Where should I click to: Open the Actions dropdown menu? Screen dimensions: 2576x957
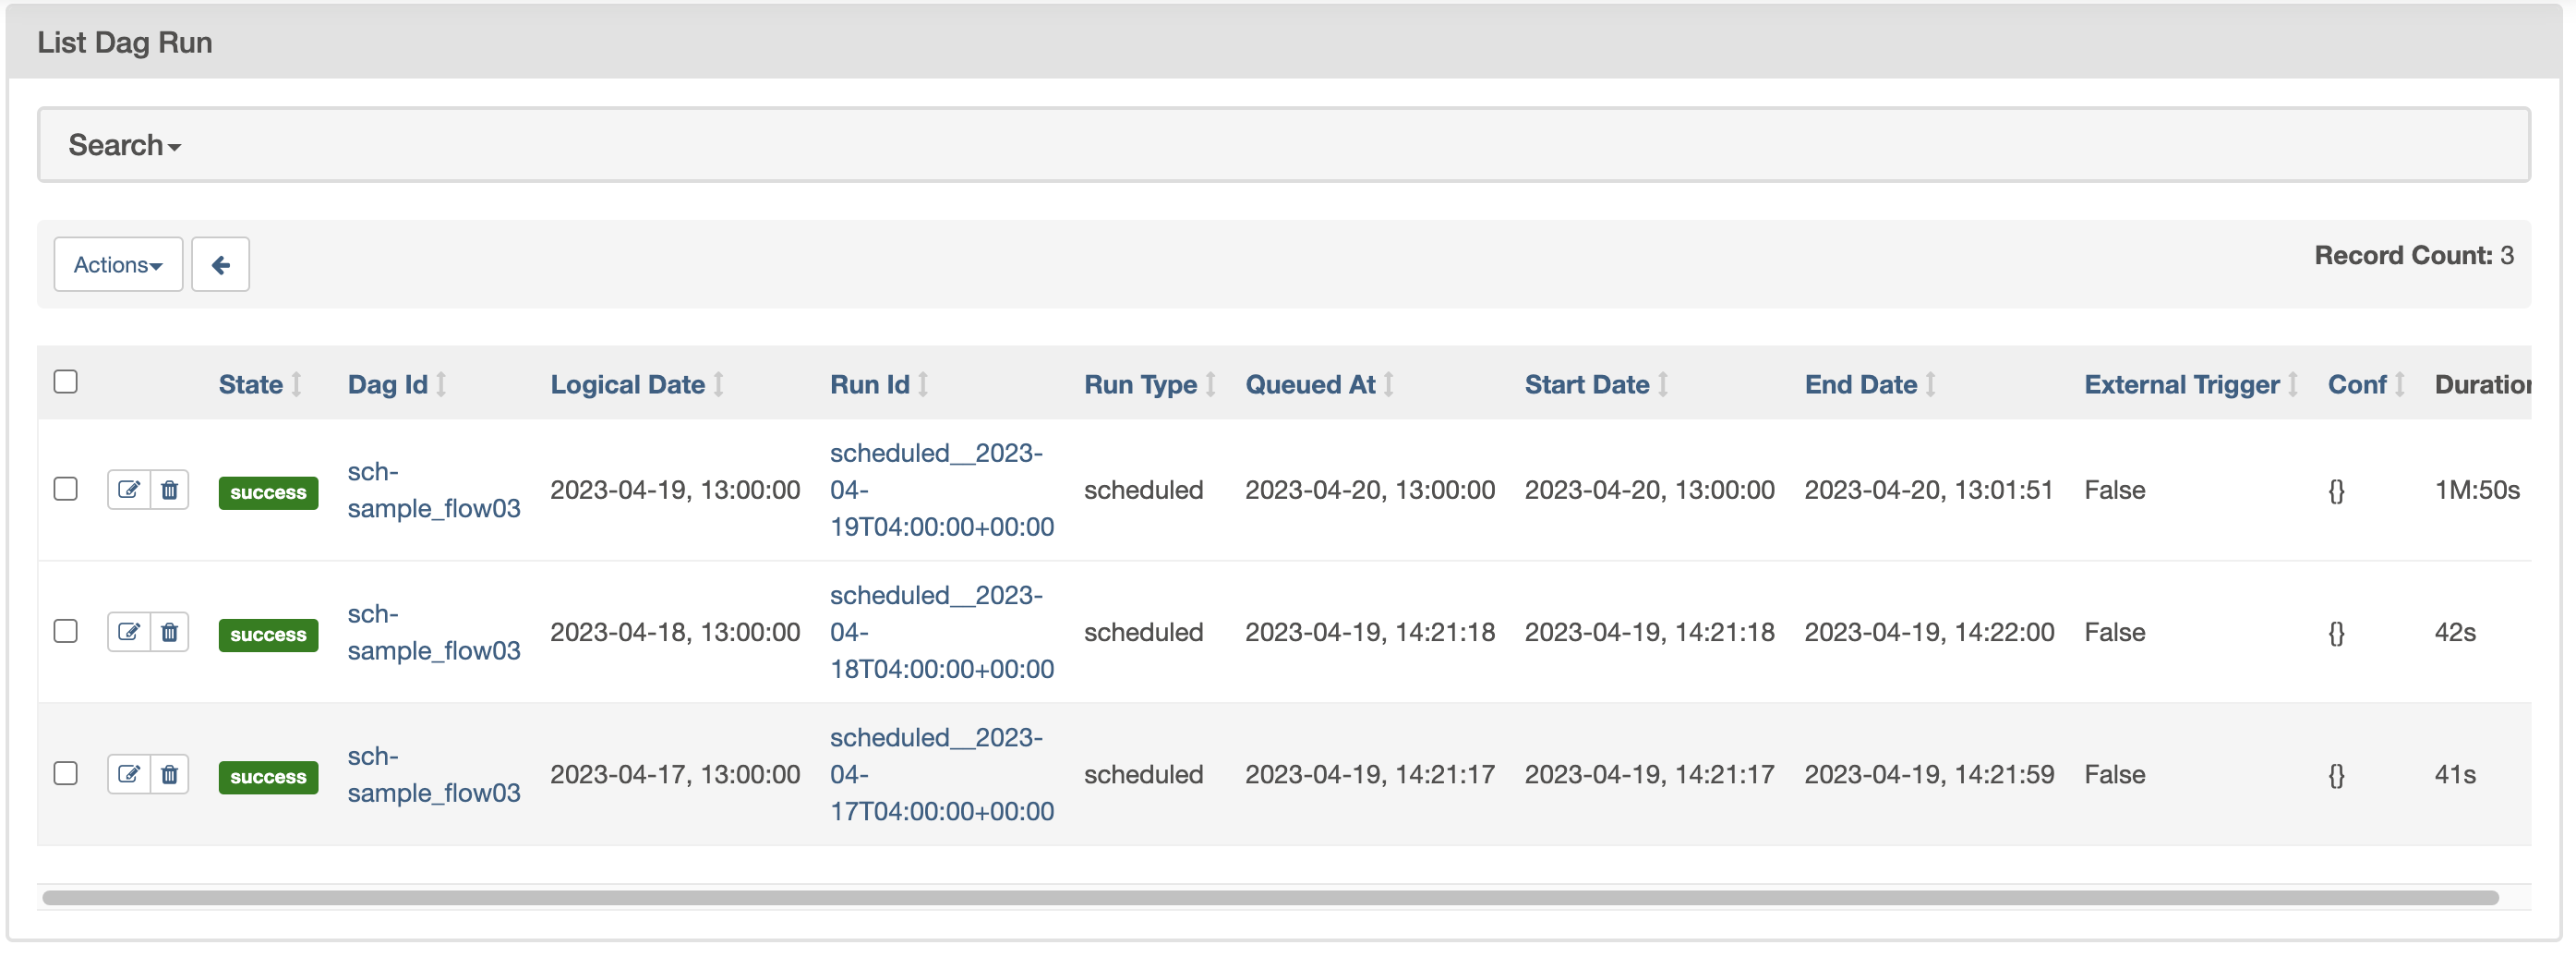point(118,265)
